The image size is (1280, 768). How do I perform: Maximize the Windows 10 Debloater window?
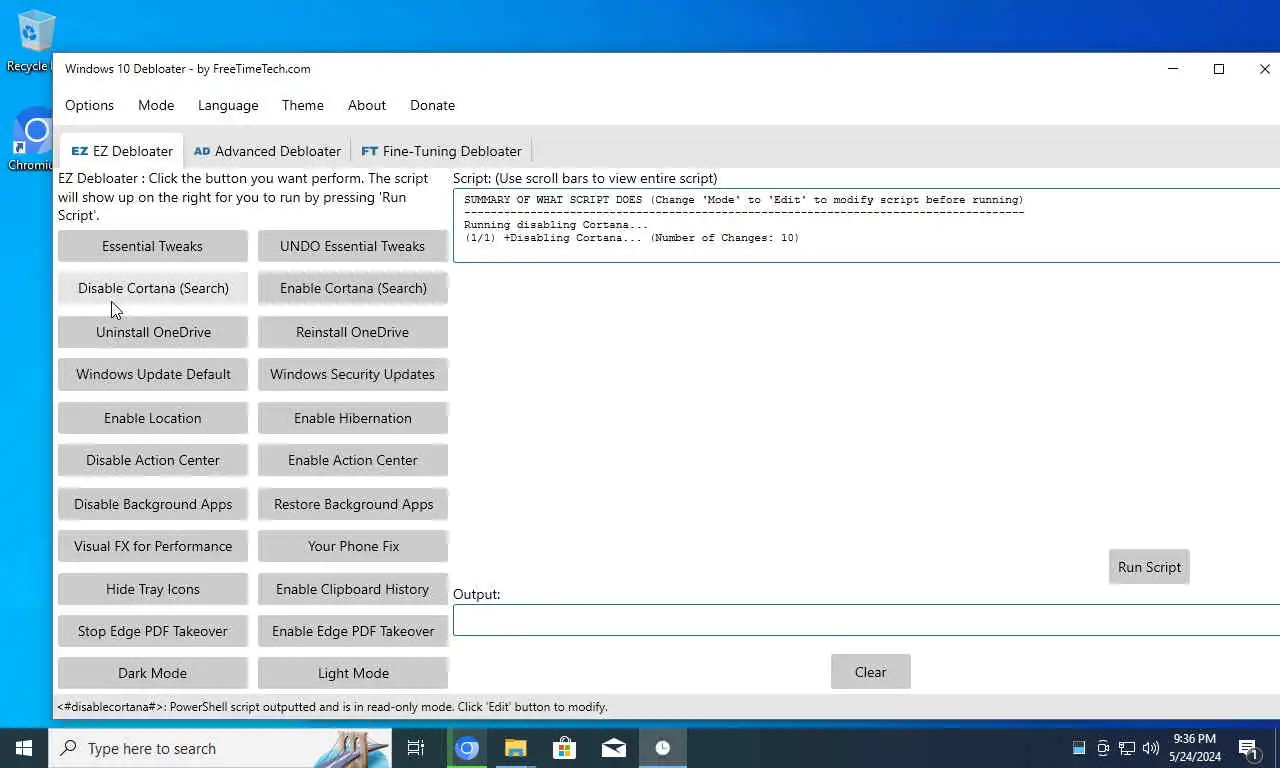click(1219, 69)
